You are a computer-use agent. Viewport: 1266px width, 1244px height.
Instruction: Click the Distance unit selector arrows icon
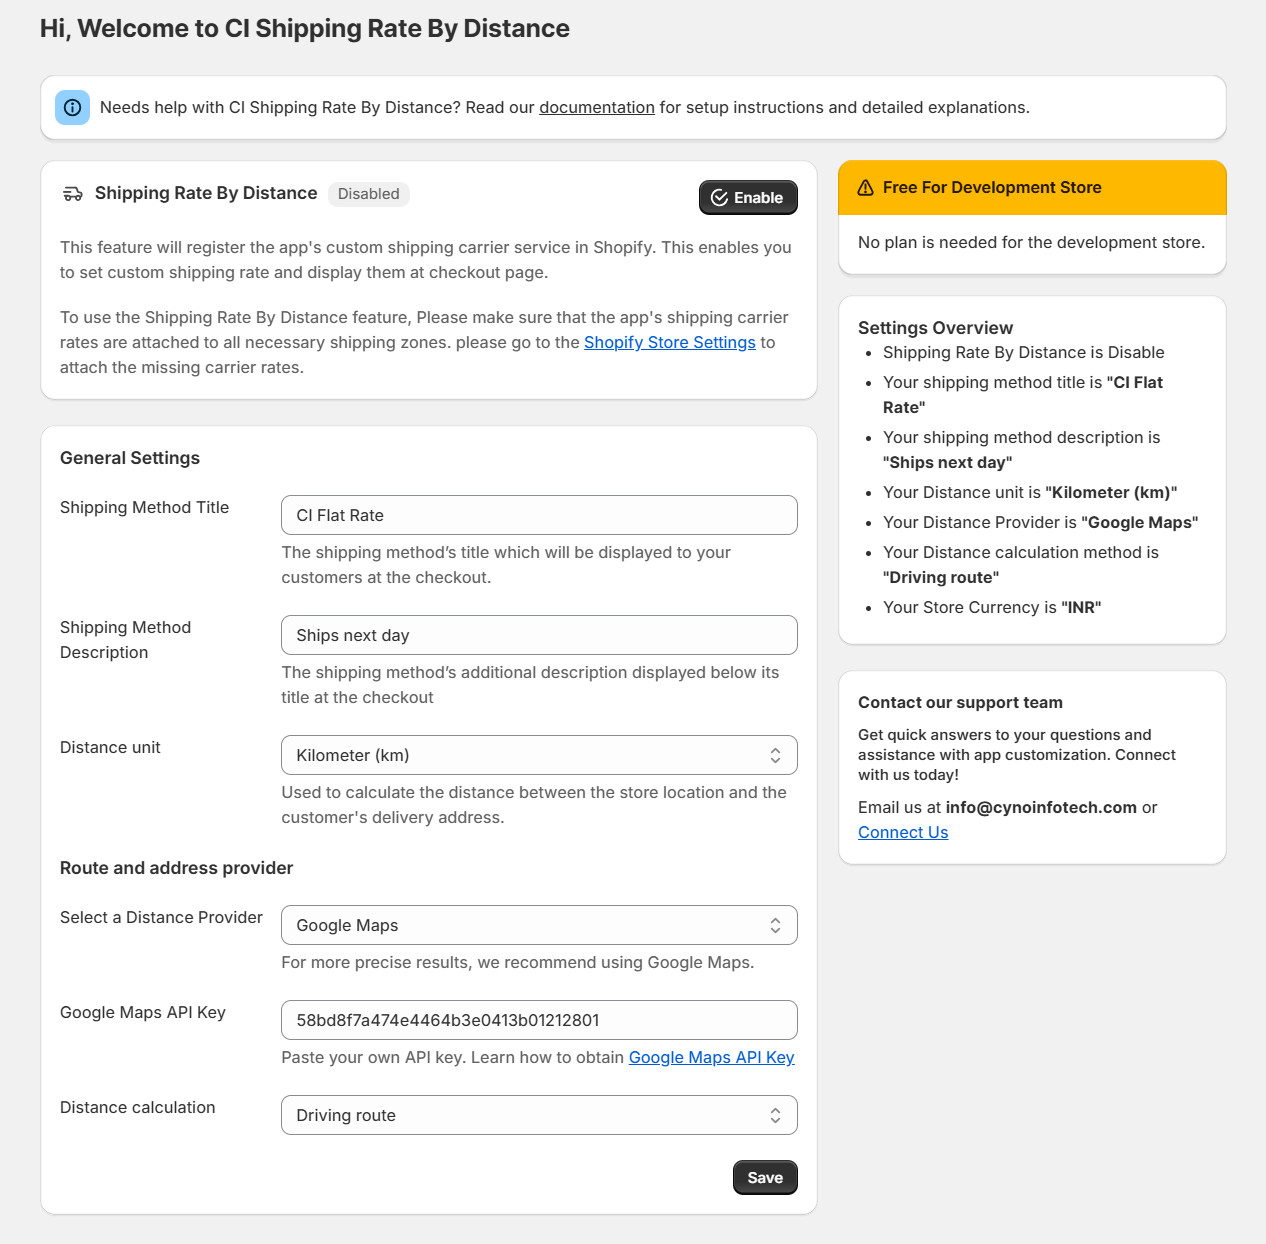775,755
